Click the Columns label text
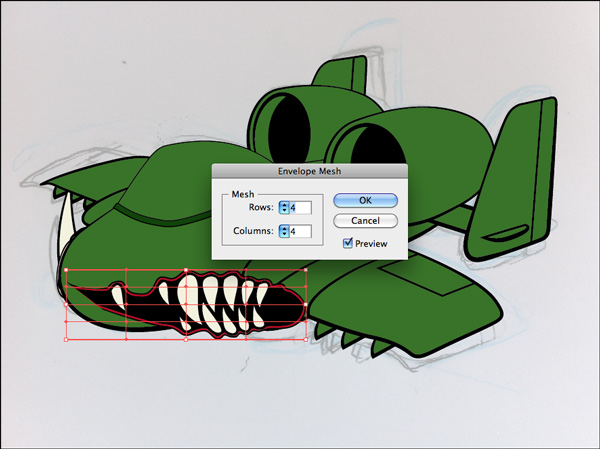Viewport: 600px width, 449px height. click(x=254, y=231)
